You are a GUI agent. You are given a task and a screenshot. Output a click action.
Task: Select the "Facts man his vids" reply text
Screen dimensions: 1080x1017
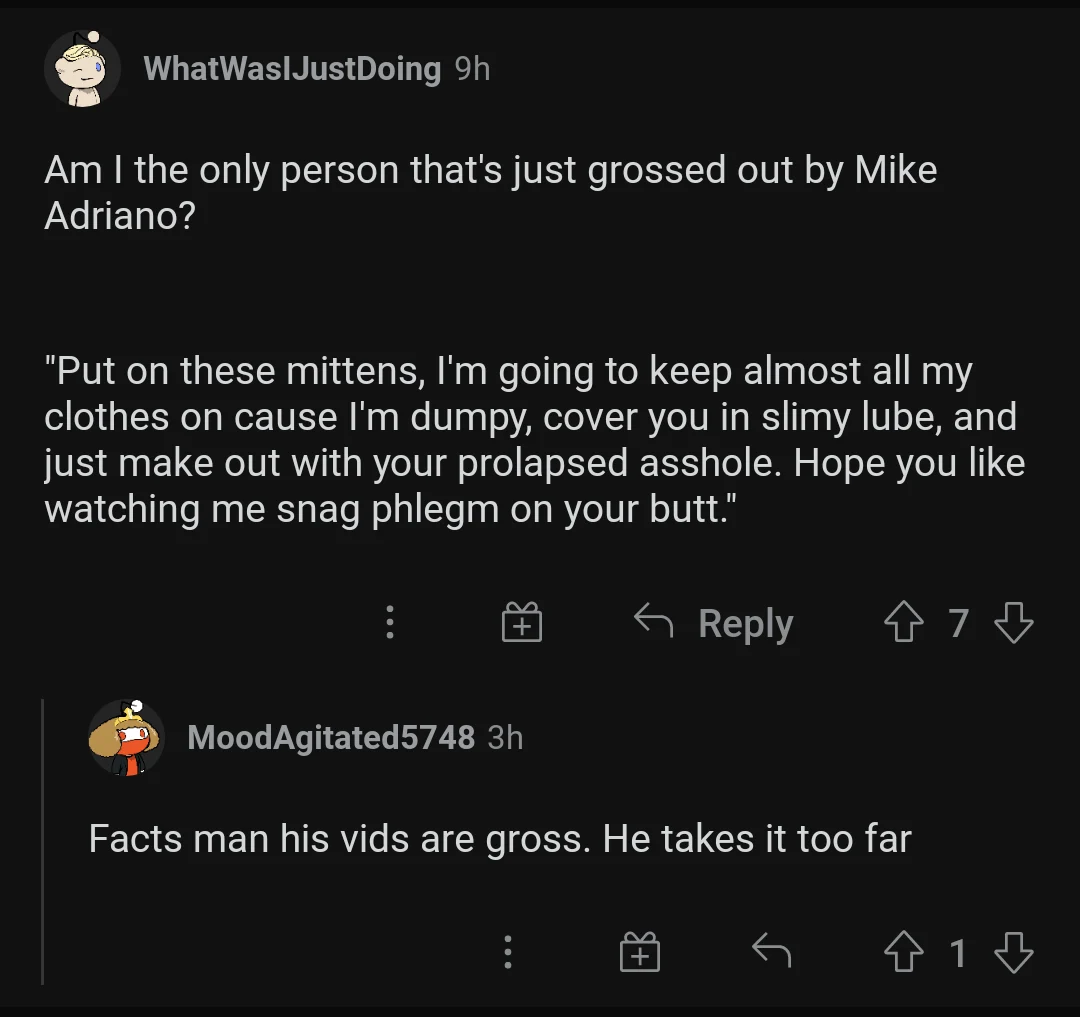(499, 838)
